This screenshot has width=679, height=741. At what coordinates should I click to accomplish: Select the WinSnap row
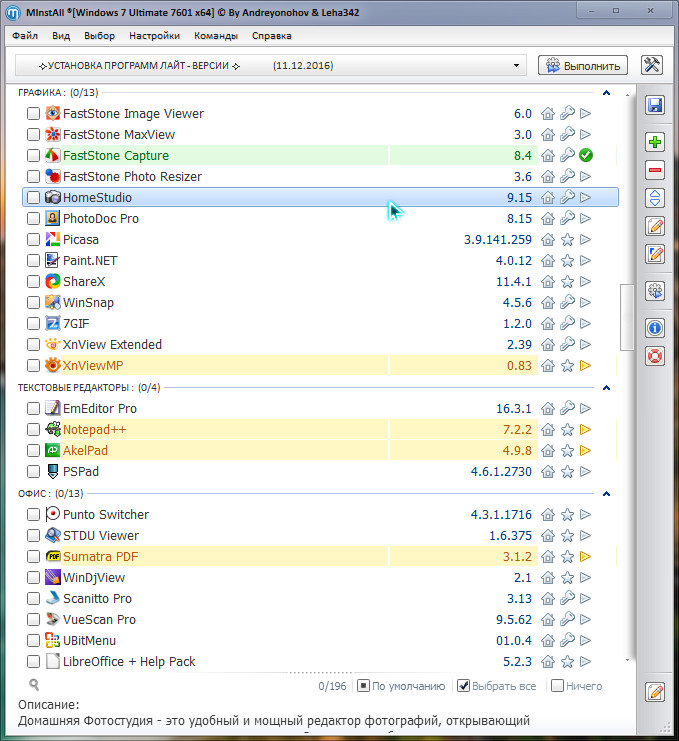(320, 302)
